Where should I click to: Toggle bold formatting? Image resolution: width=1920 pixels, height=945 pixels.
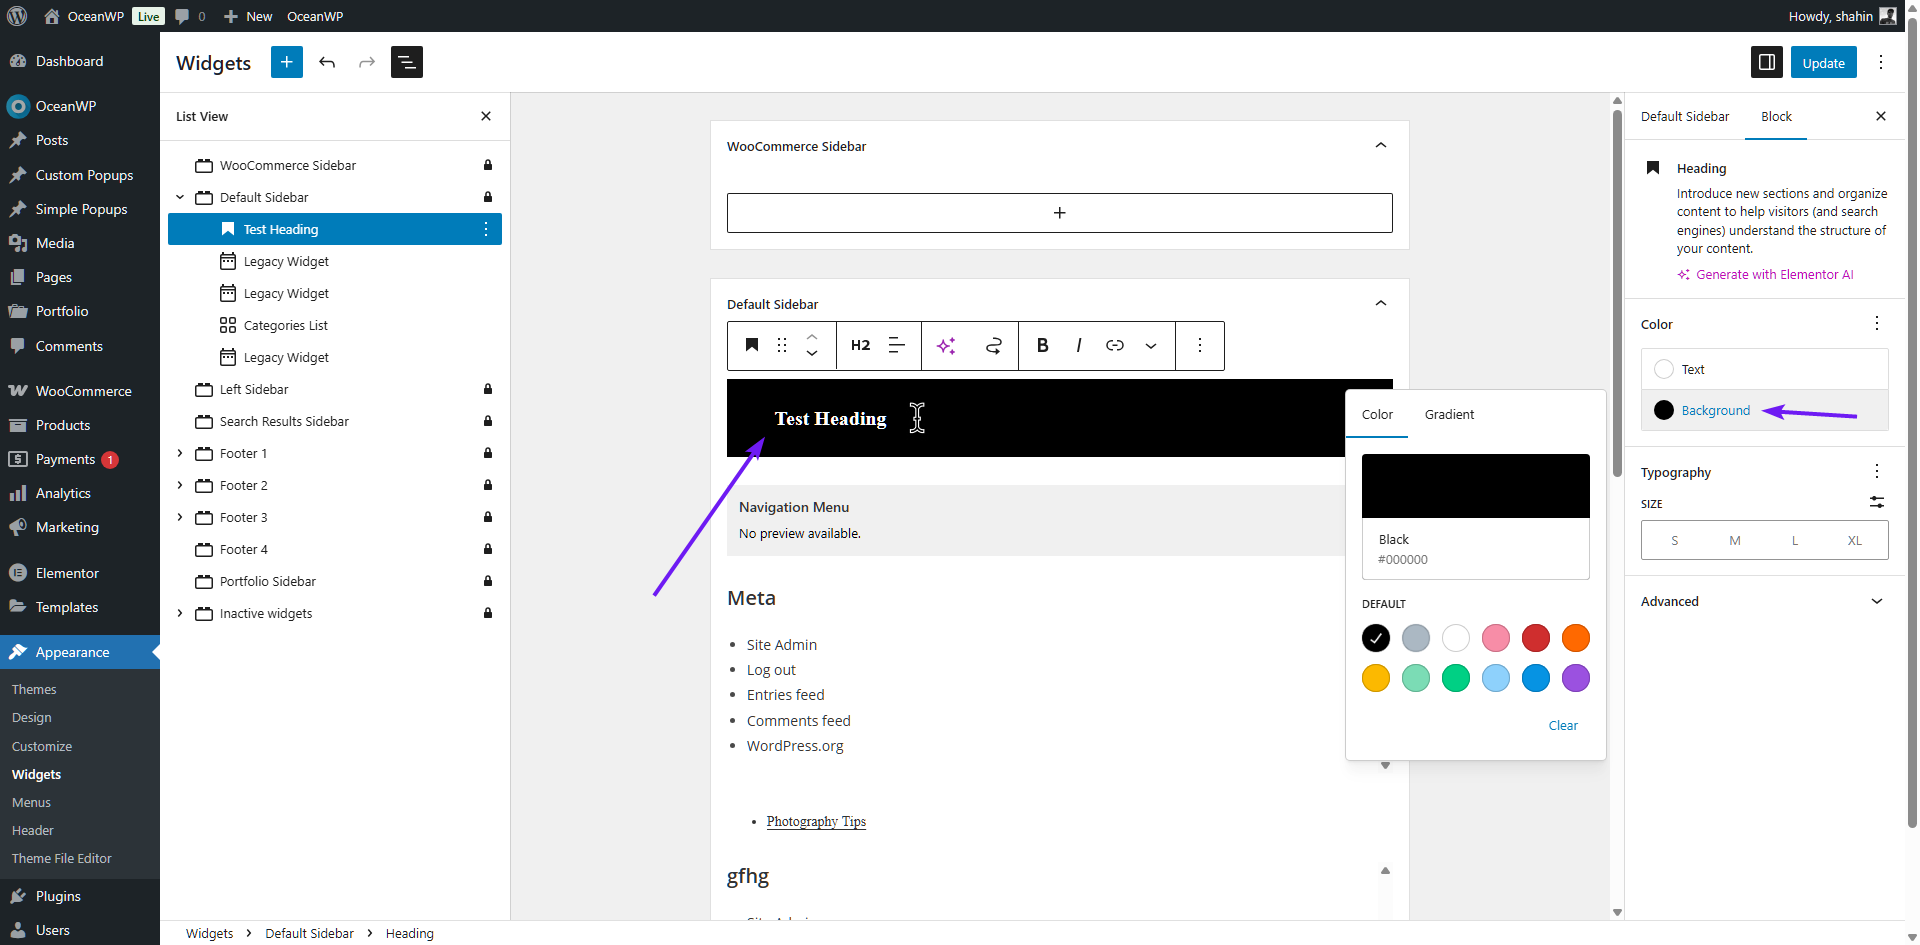pos(1042,345)
